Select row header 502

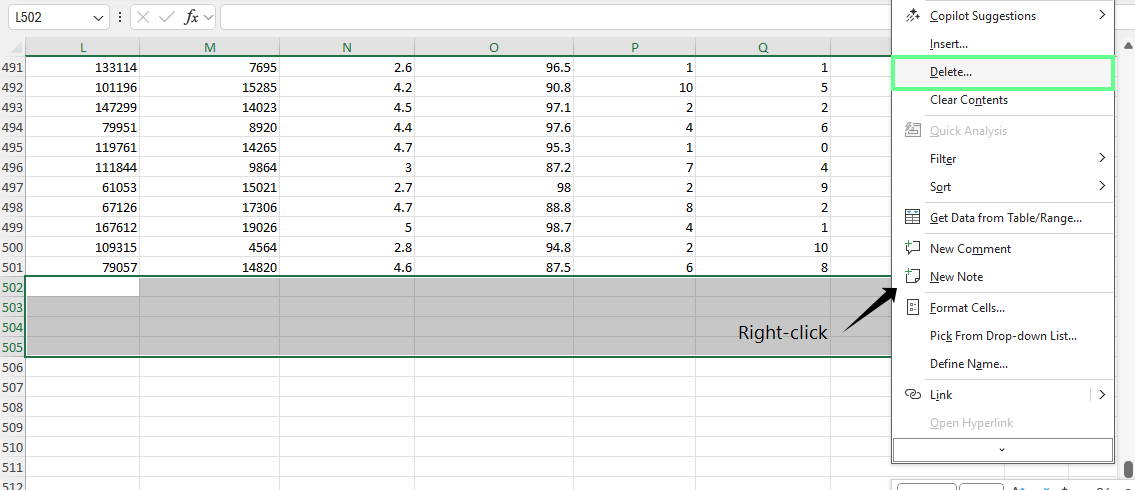pos(12,287)
